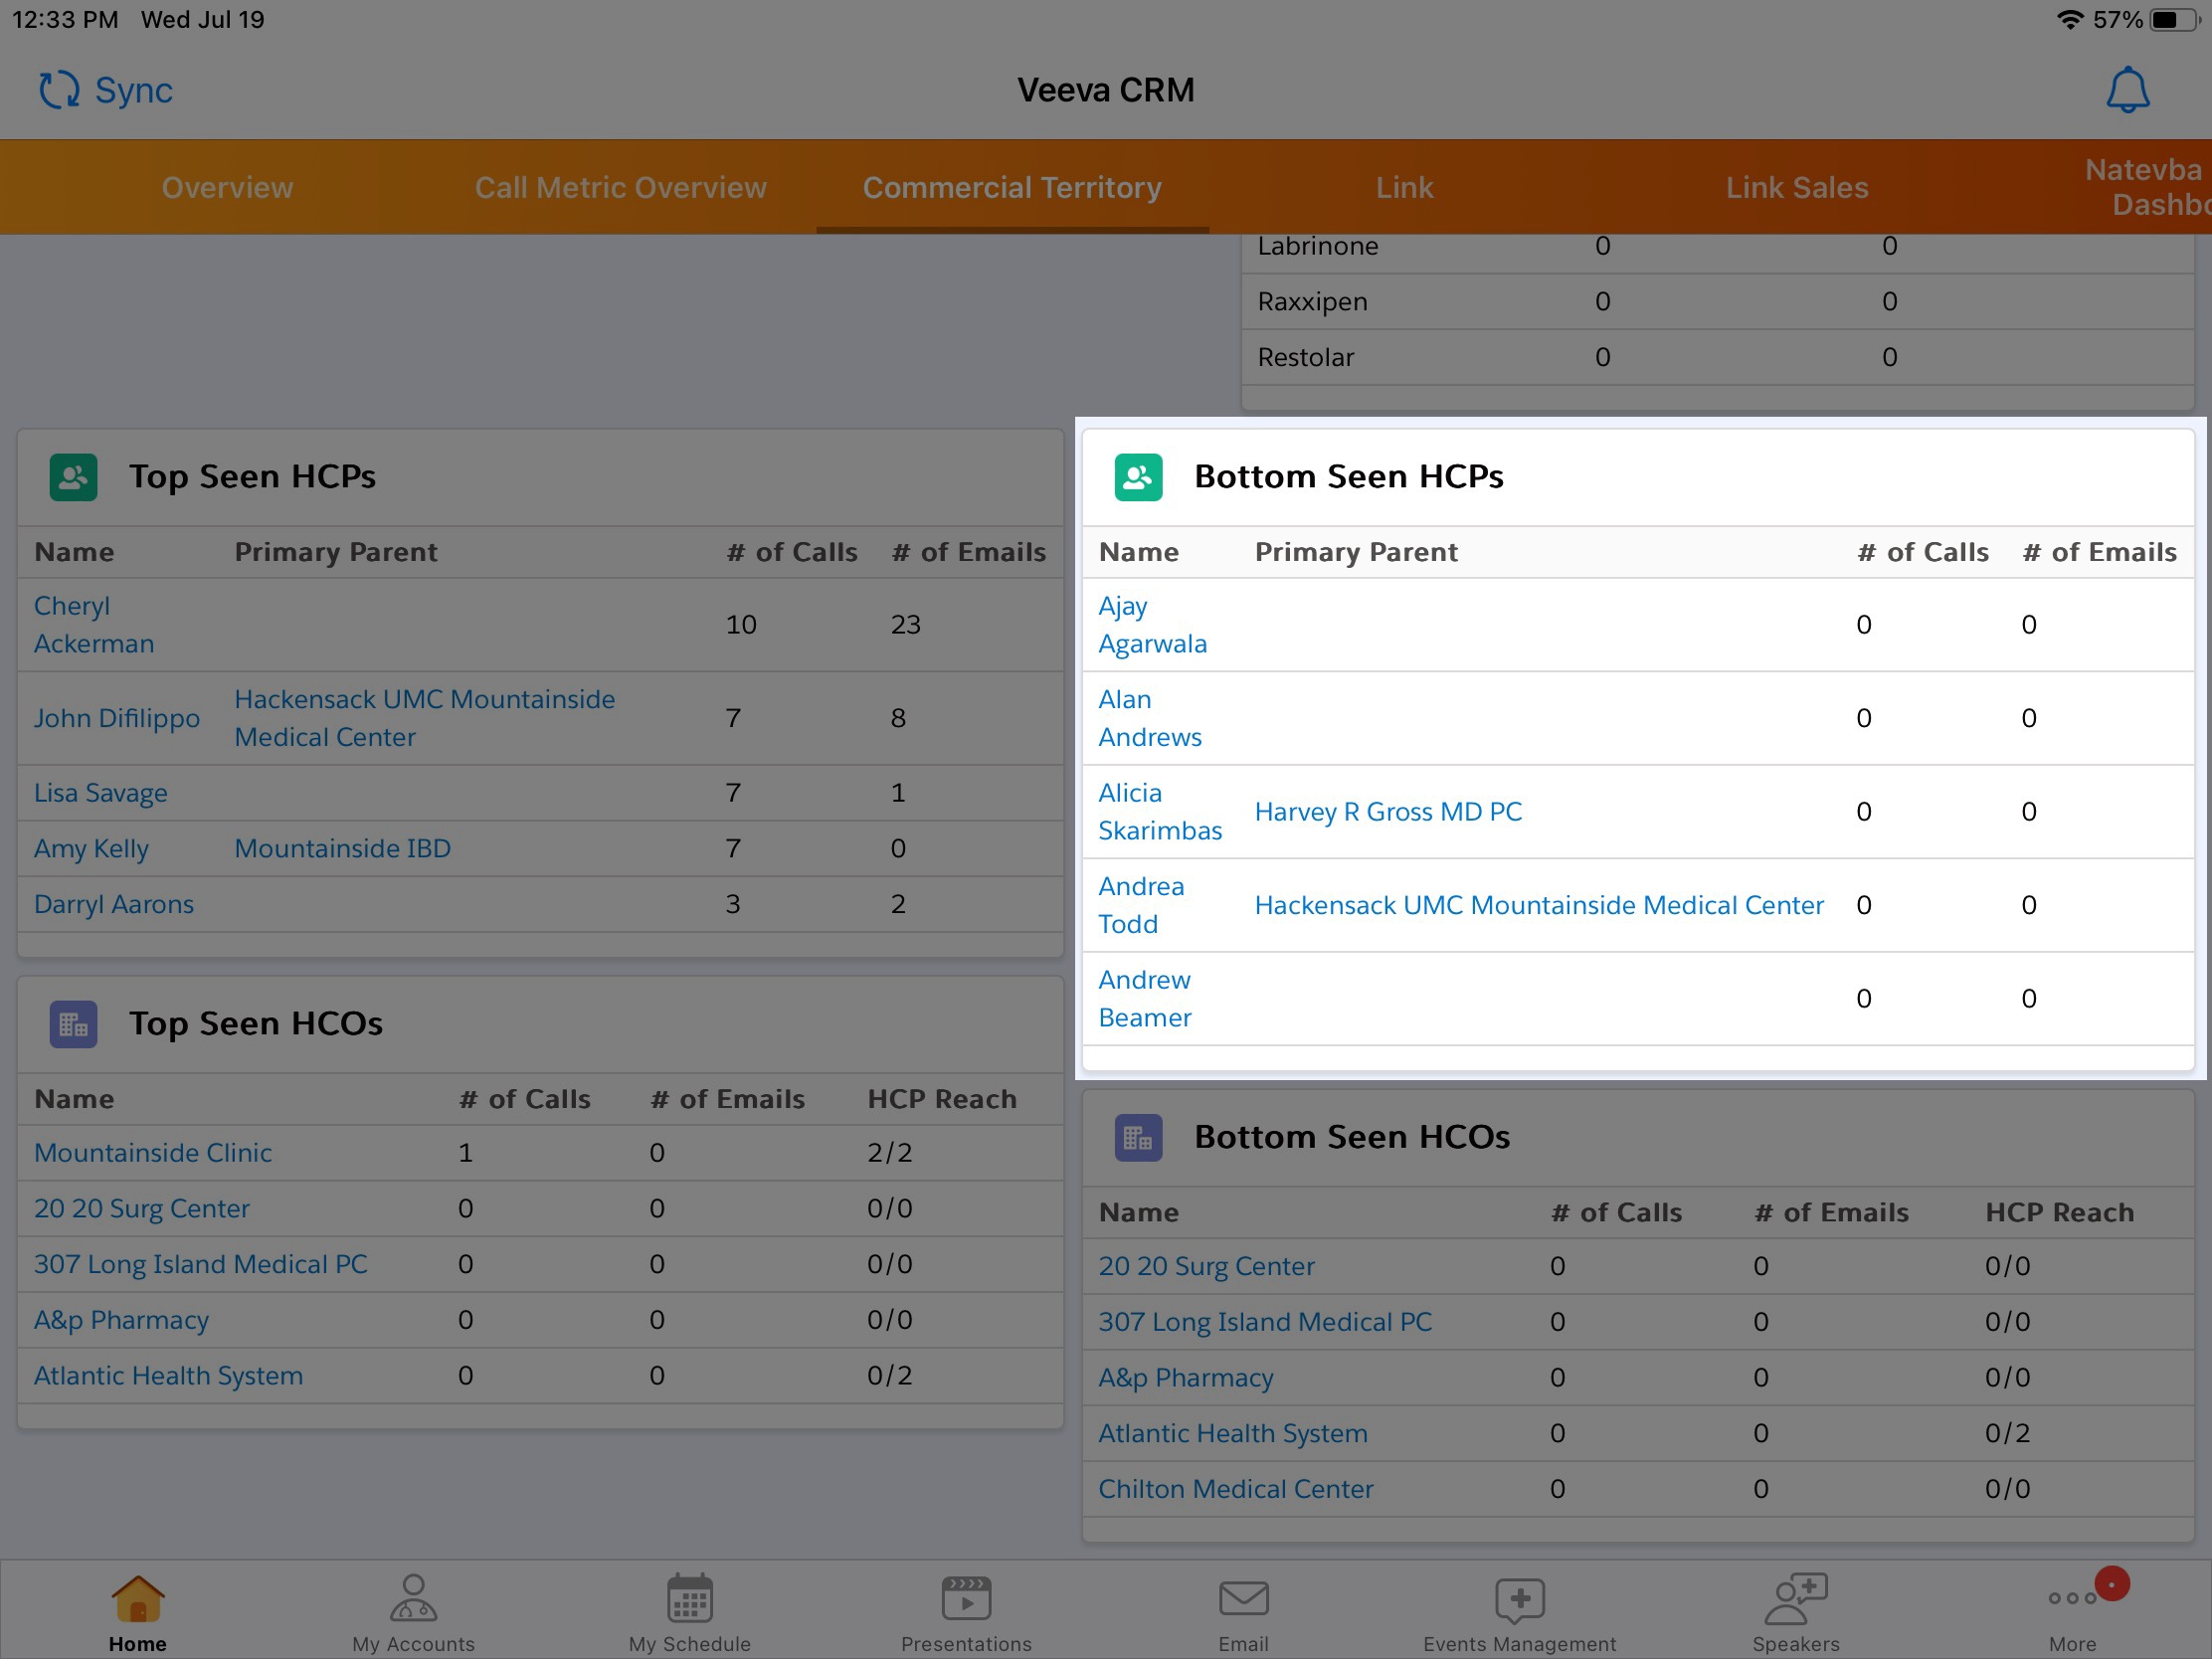The image size is (2212, 1659).
Task: Open the notifications bell
Action: [x=2127, y=90]
